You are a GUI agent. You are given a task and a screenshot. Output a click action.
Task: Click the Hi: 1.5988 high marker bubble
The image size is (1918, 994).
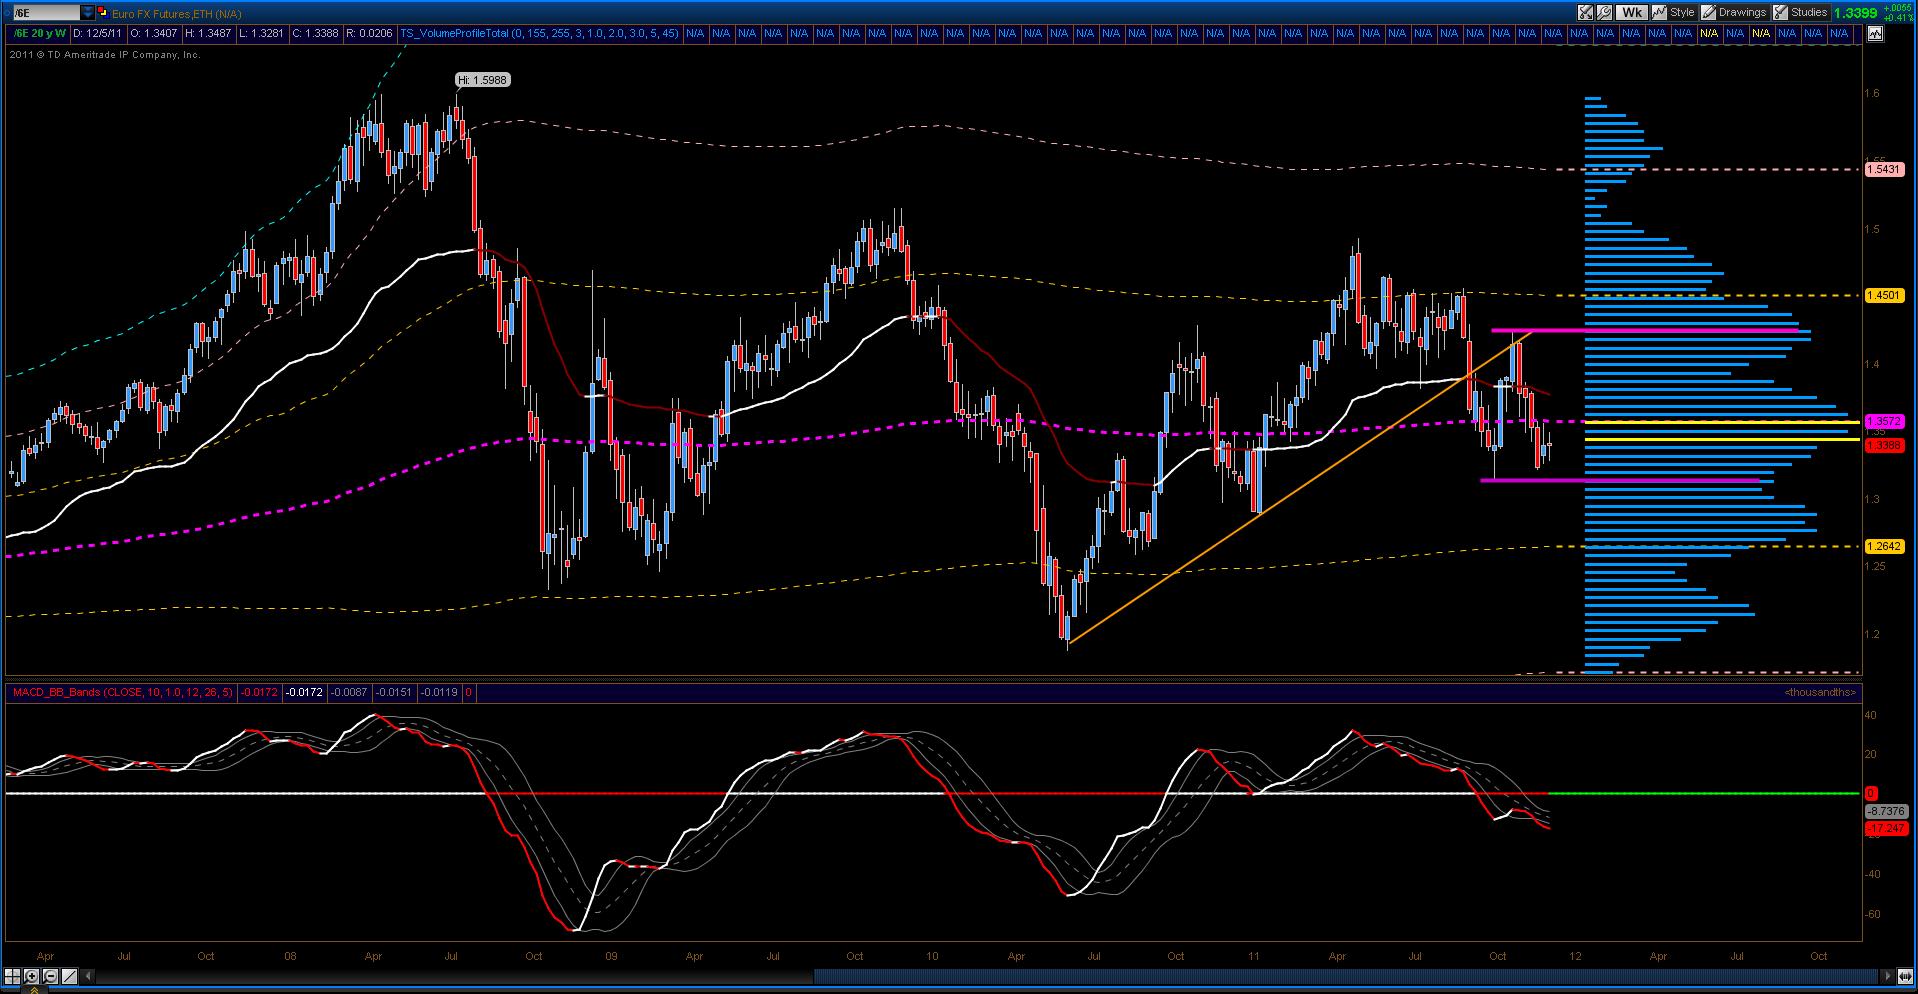coord(482,80)
